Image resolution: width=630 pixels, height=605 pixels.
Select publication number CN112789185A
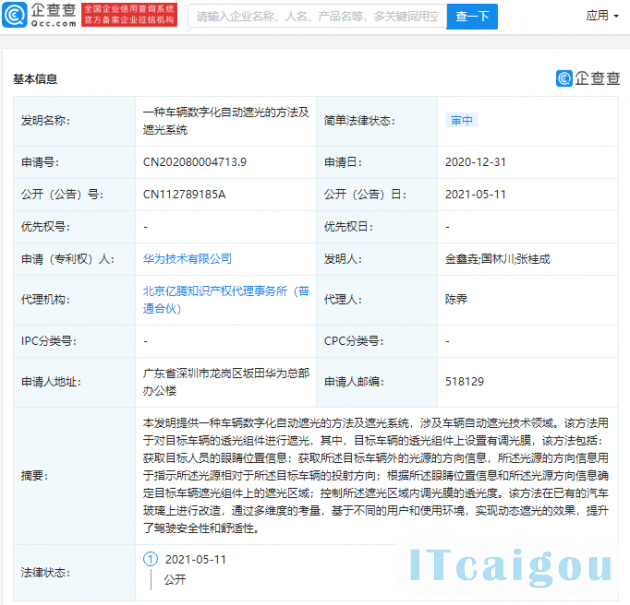[184, 194]
